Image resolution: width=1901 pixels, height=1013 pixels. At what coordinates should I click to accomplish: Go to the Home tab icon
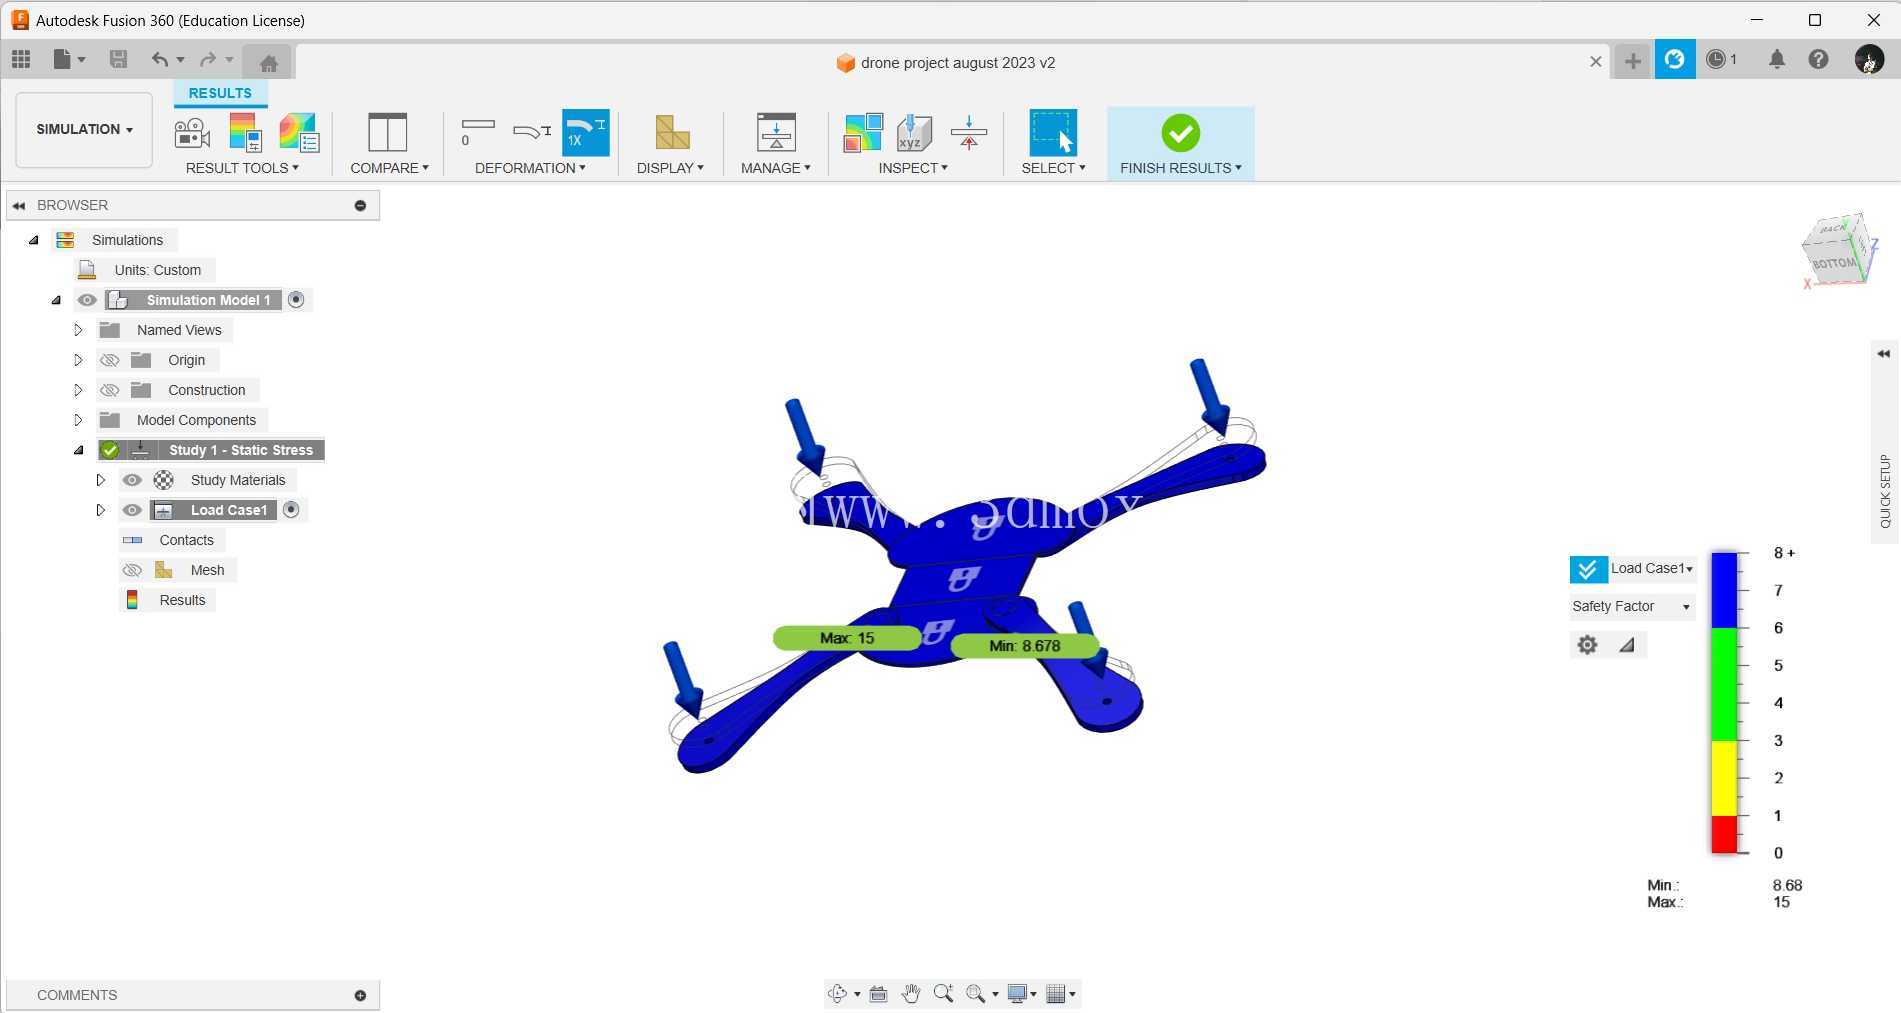point(268,62)
